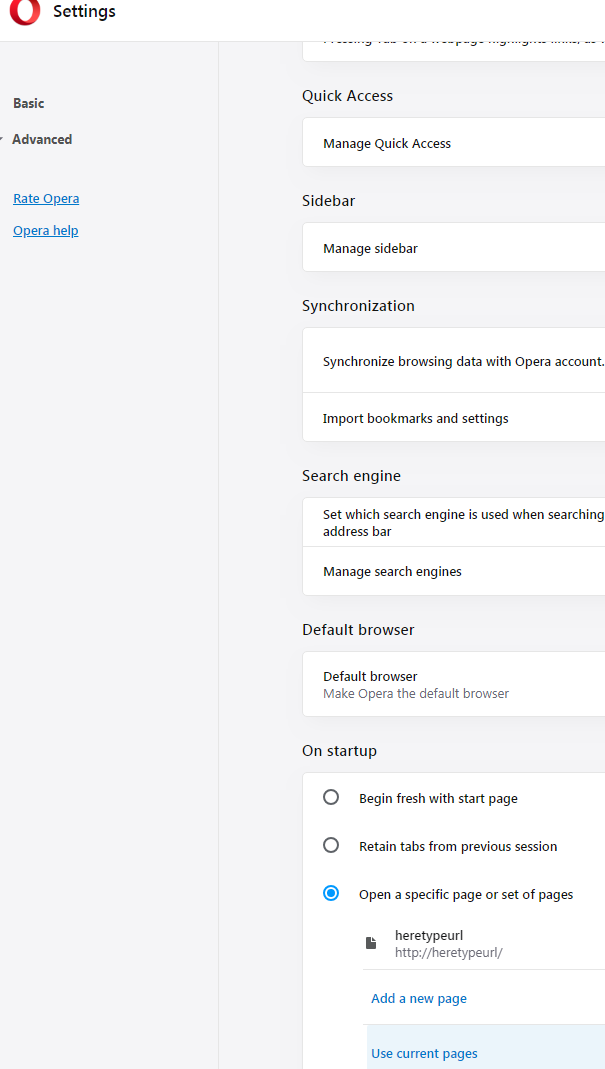Select Open a specific page radio button

331,893
